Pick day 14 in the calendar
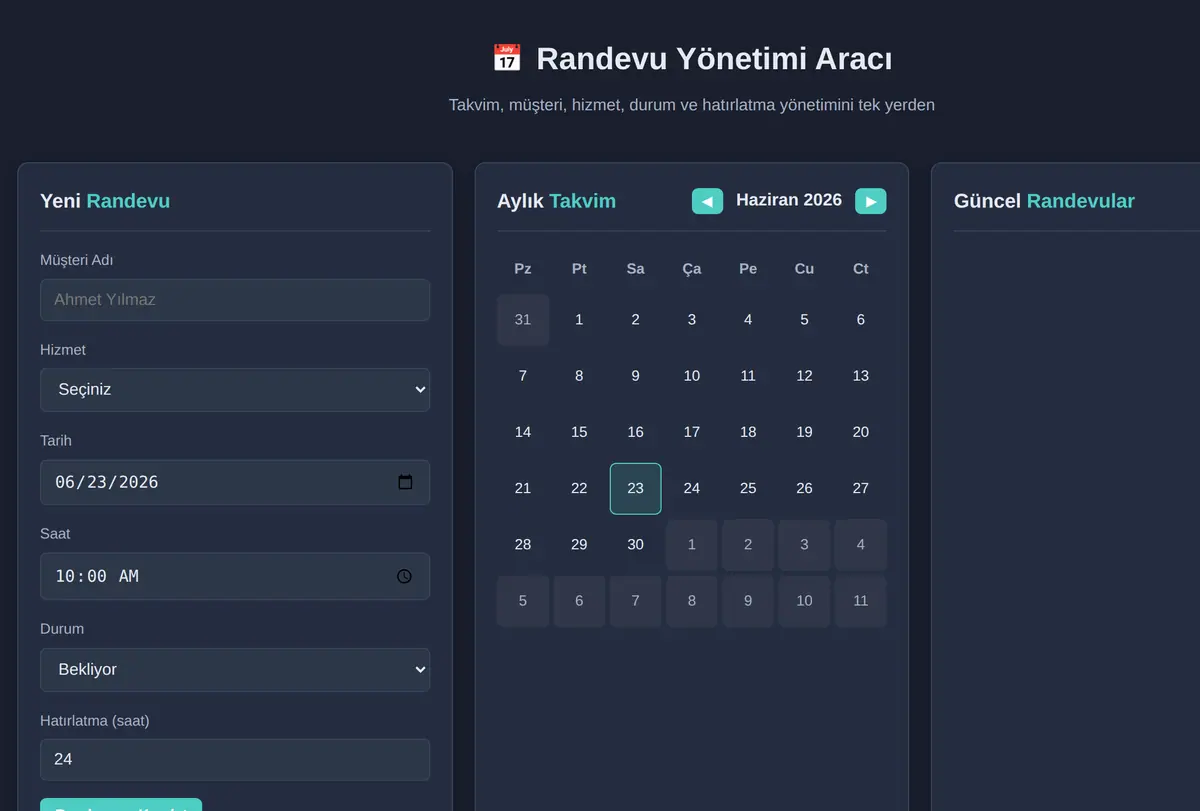 click(523, 432)
